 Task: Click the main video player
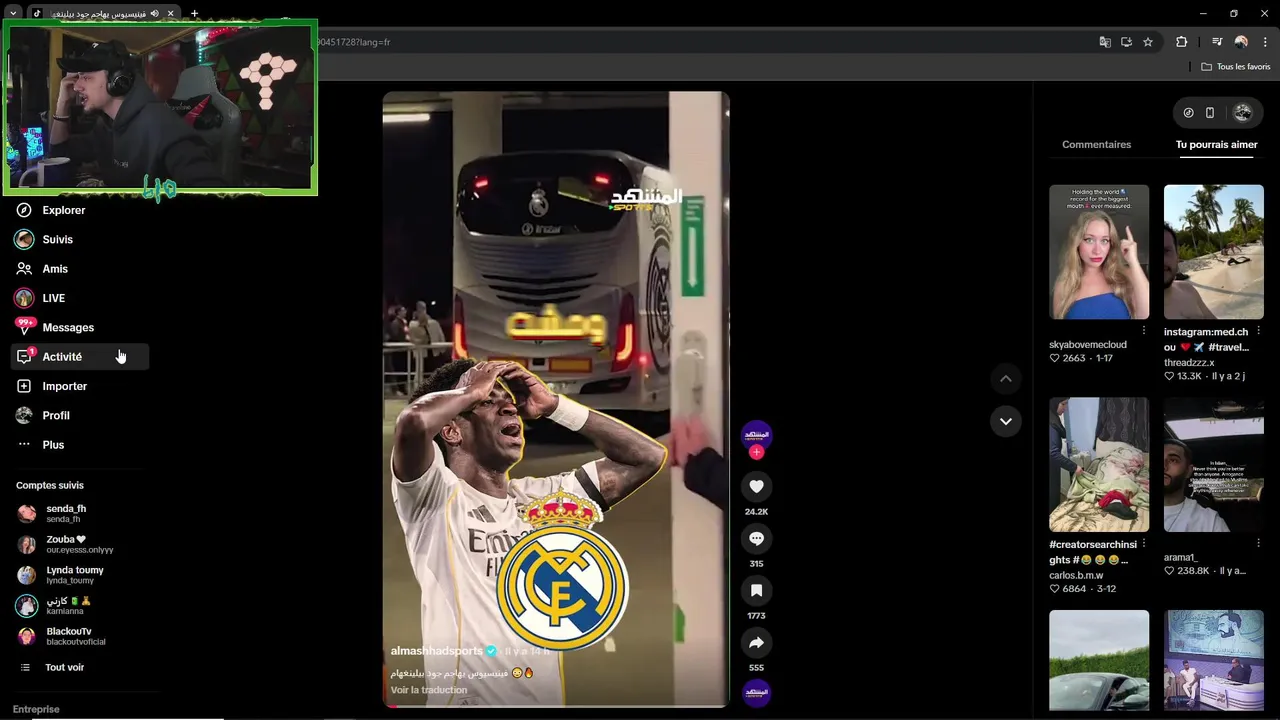click(x=556, y=399)
